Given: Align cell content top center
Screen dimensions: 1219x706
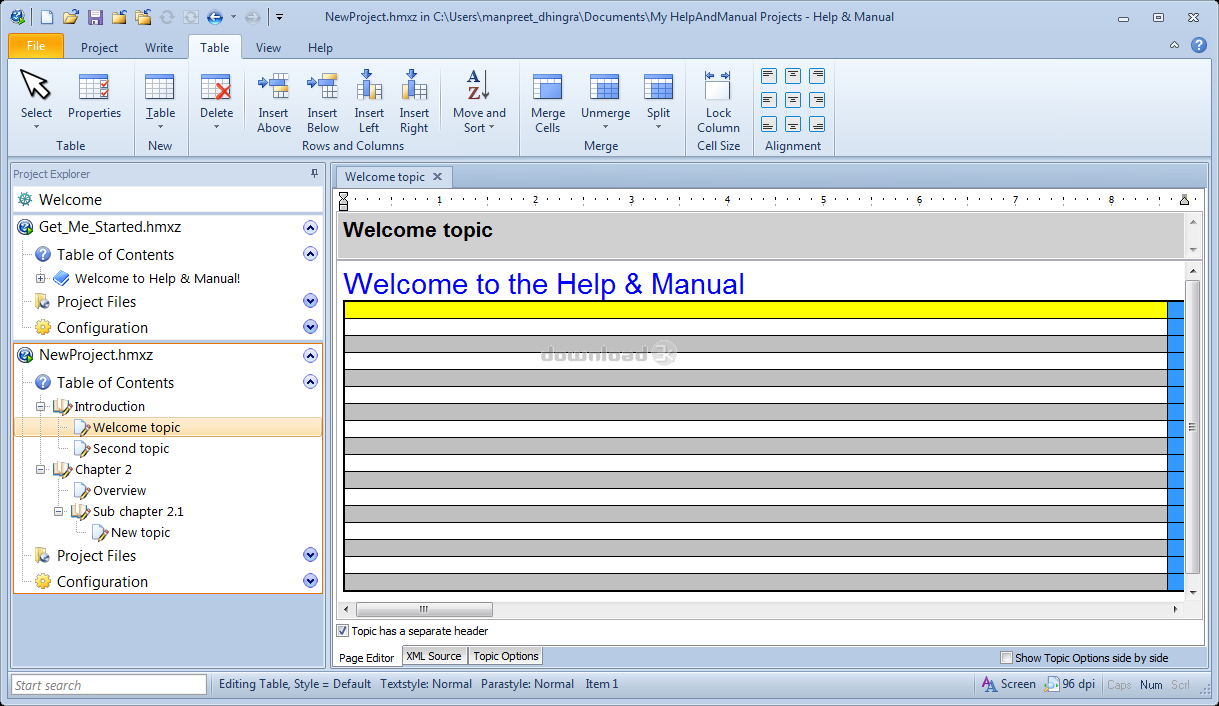Looking at the screenshot, I should click(x=793, y=76).
